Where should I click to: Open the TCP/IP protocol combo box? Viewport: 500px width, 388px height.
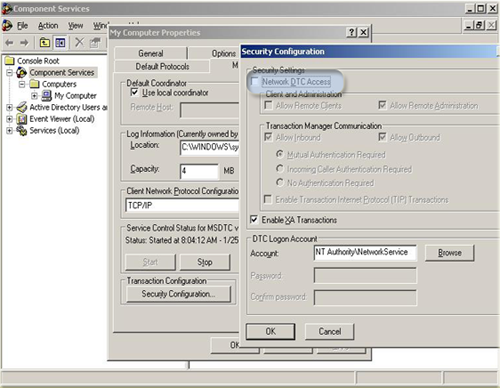(182, 205)
